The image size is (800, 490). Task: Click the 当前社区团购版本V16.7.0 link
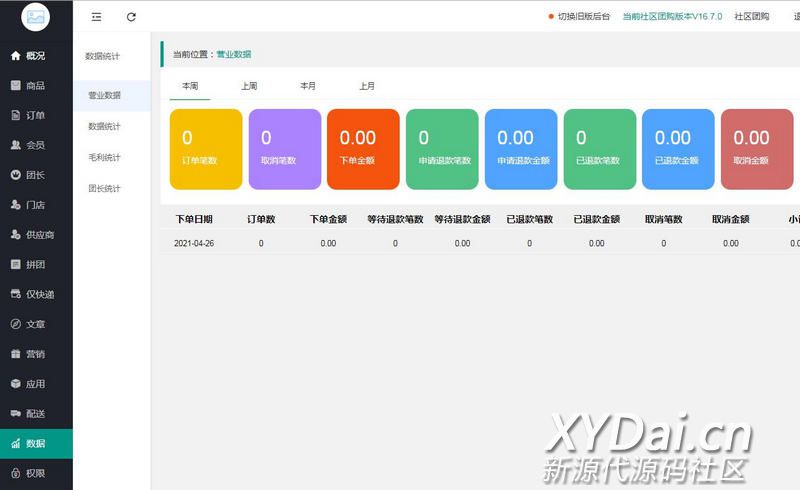tap(672, 16)
